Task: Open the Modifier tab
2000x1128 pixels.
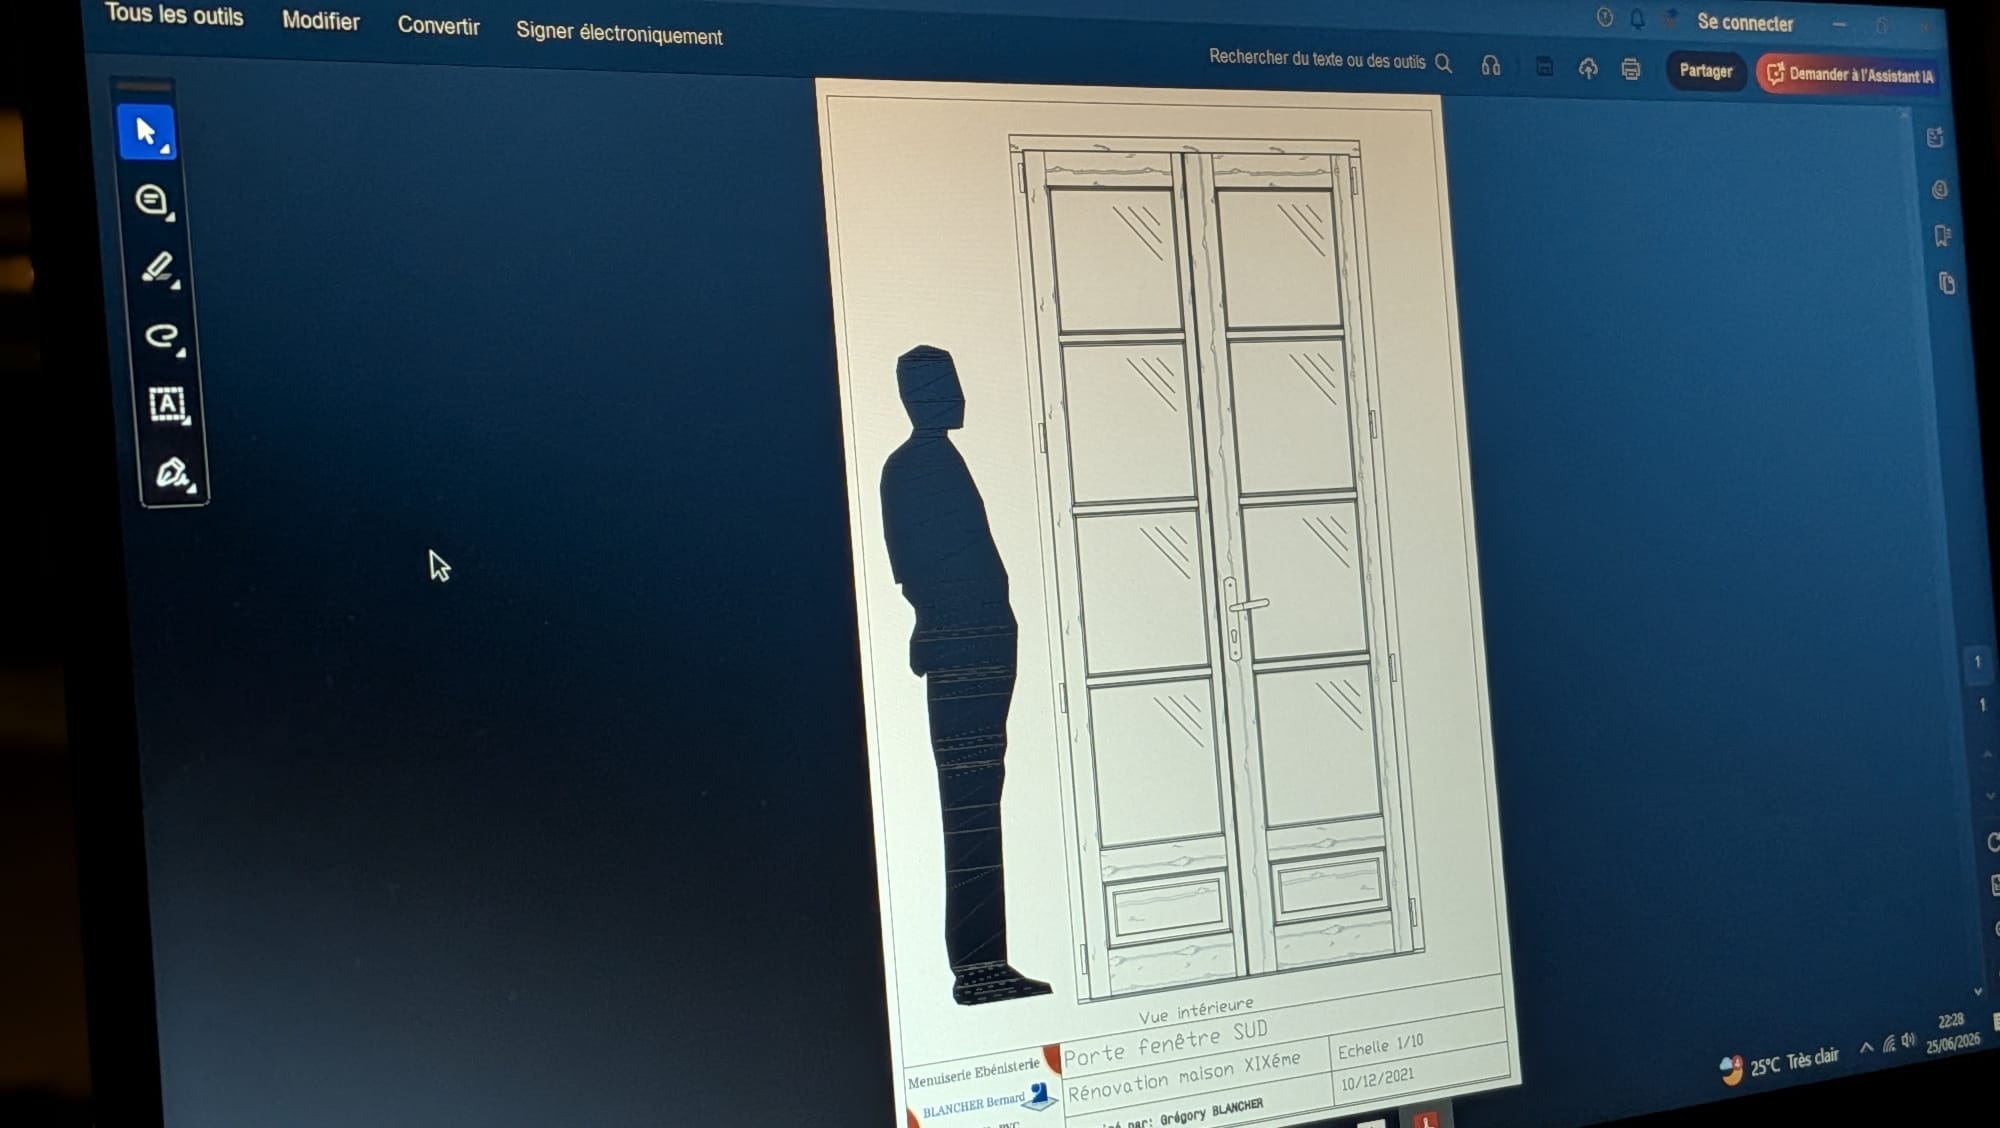Action: click(320, 20)
